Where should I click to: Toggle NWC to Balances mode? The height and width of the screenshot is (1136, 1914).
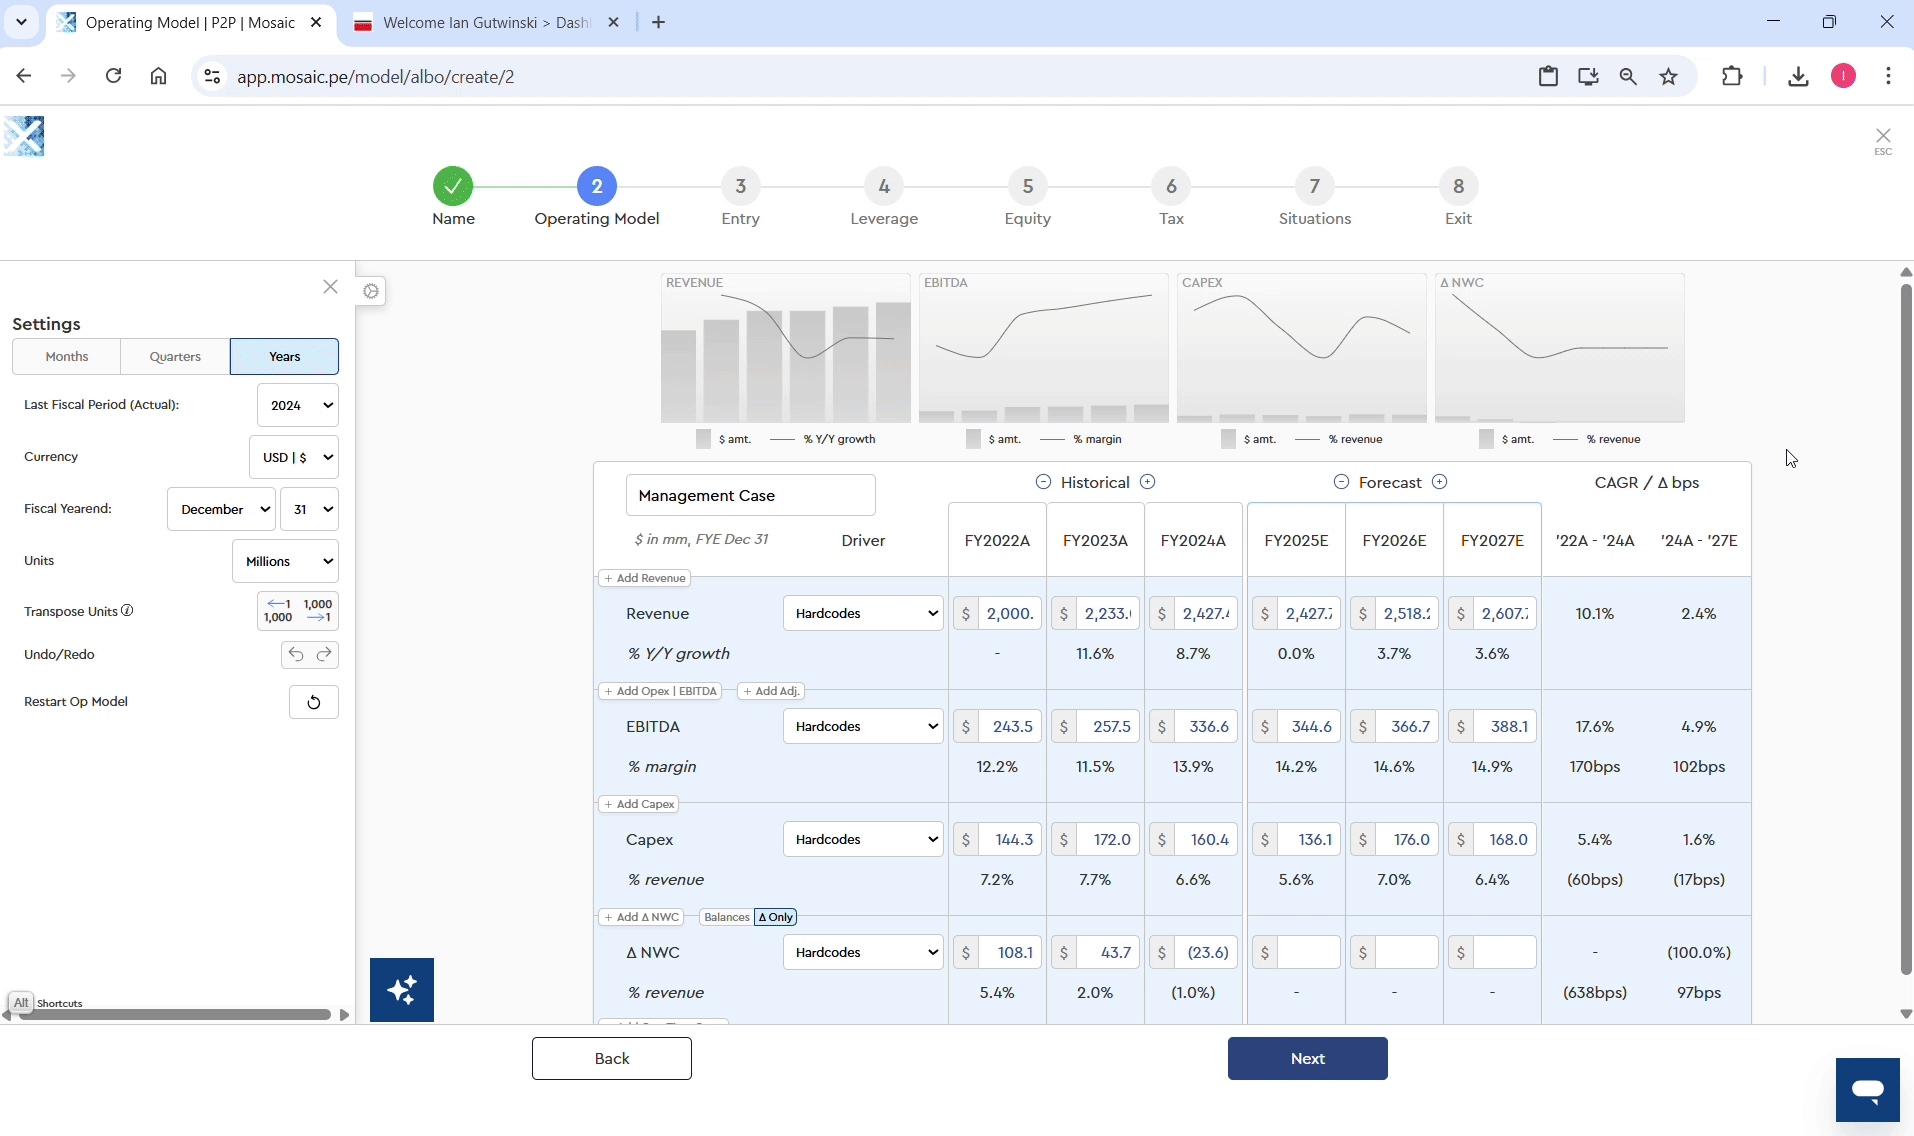pyautogui.click(x=726, y=917)
